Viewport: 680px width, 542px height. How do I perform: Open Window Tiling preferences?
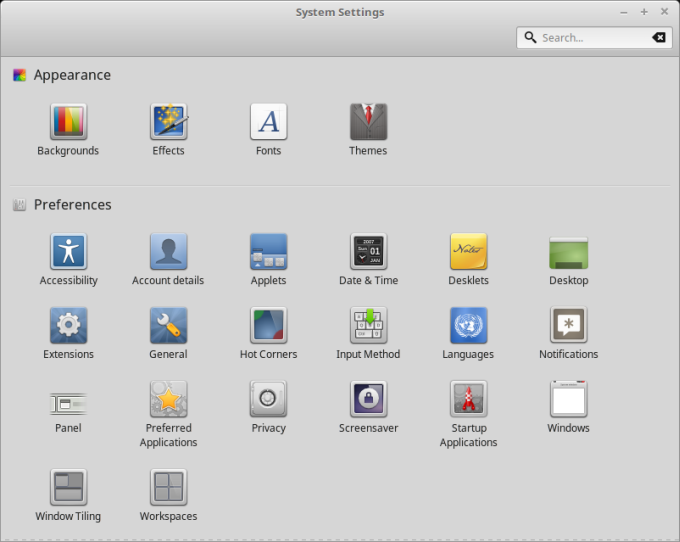coord(68,488)
